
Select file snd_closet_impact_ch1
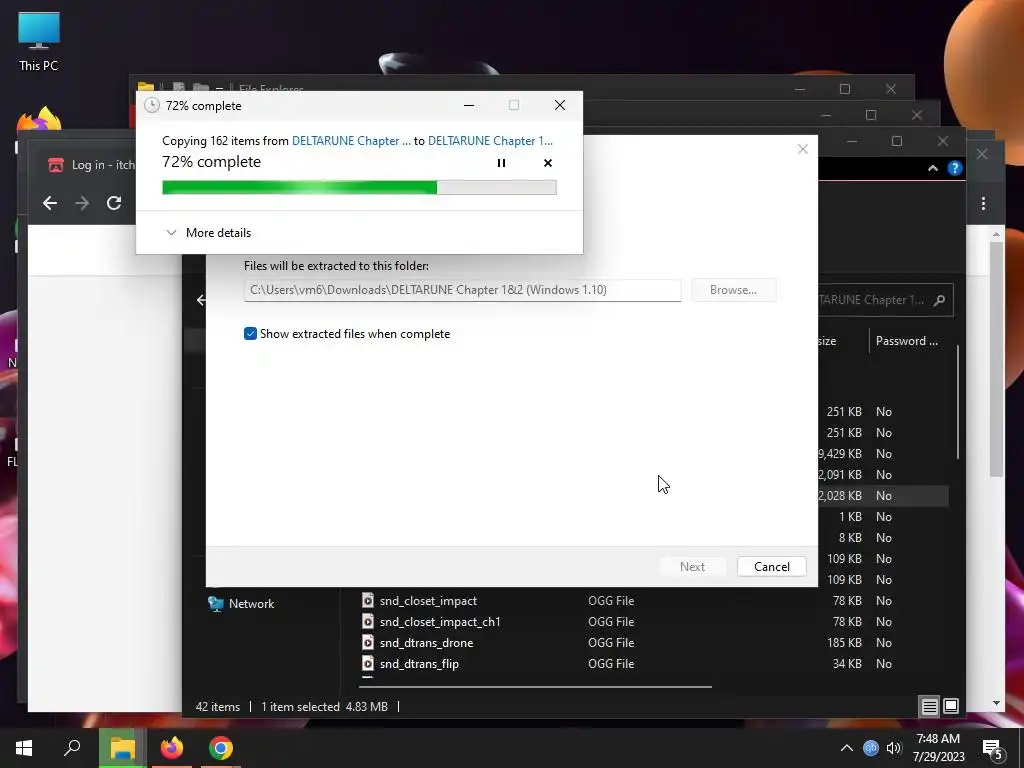[x=440, y=622]
